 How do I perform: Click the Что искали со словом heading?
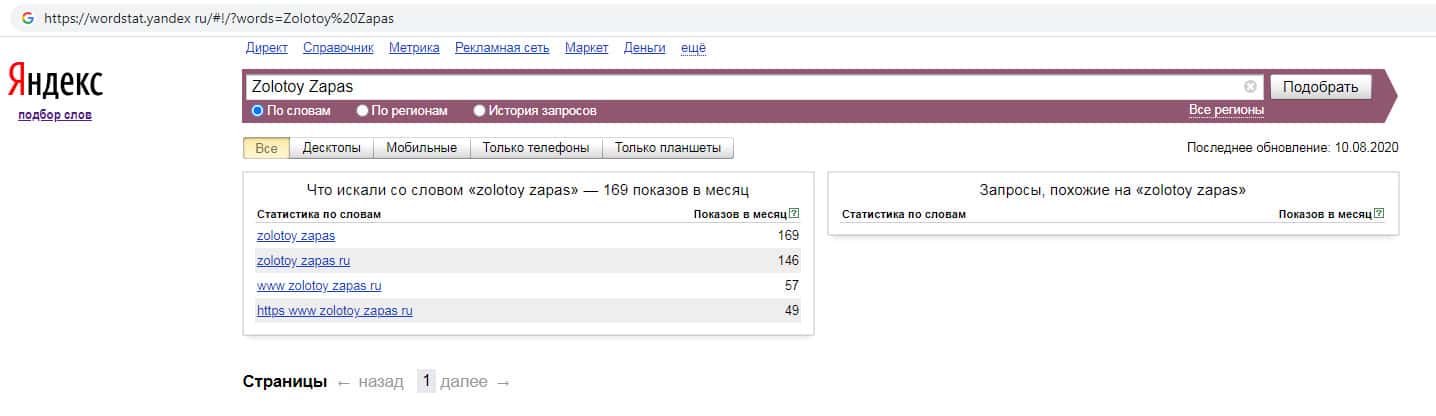pos(527,189)
